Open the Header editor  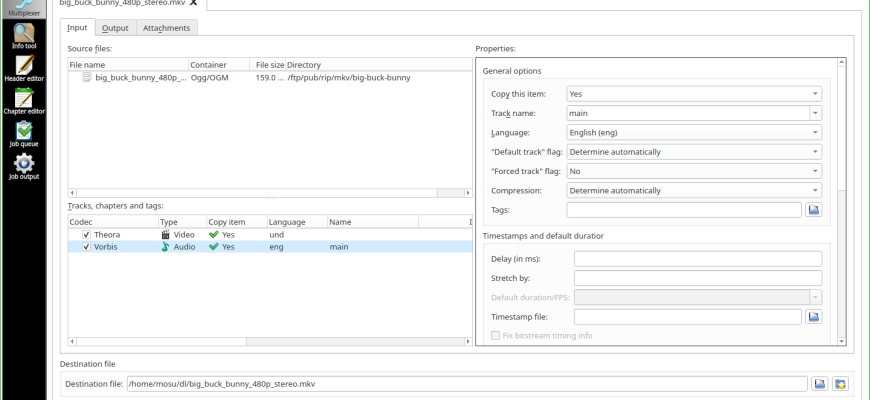tap(24, 69)
